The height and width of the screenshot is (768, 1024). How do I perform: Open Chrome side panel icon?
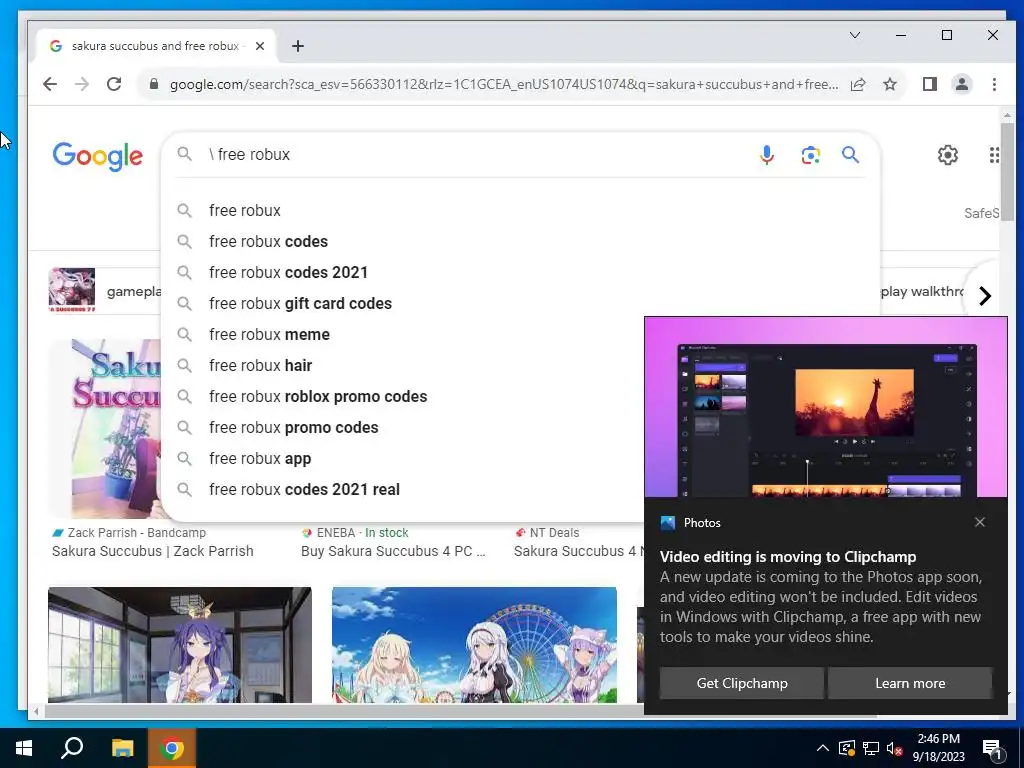coord(930,84)
